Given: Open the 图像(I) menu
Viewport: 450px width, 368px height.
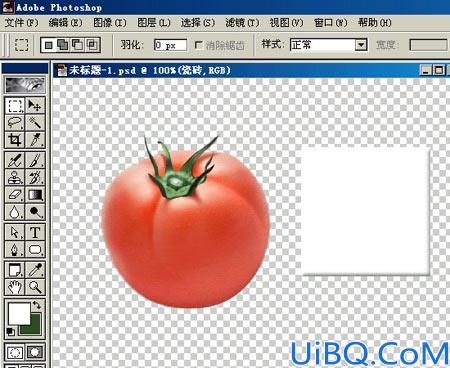Looking at the screenshot, I should tap(110, 23).
